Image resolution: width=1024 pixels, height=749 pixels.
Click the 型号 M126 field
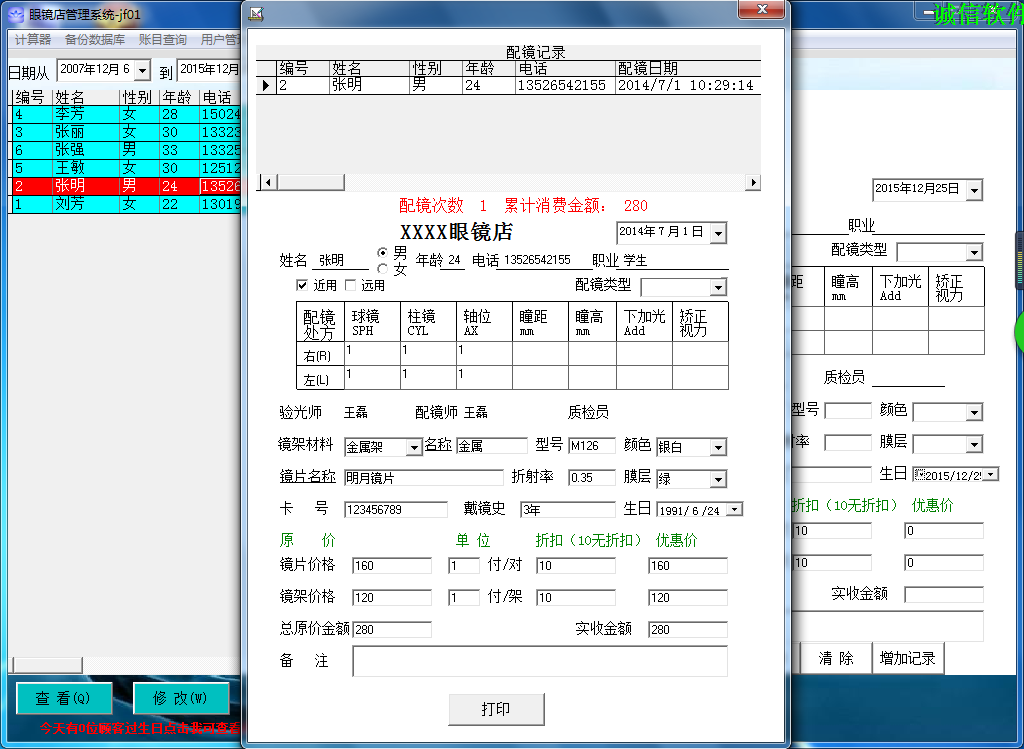(x=592, y=446)
